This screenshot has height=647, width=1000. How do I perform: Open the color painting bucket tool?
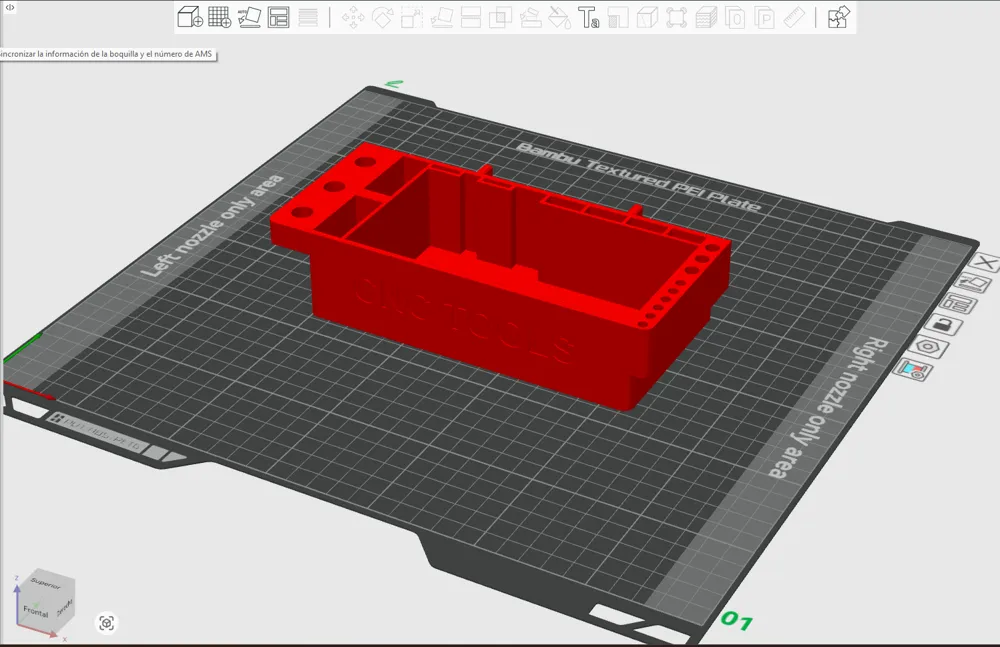[x=559, y=17]
